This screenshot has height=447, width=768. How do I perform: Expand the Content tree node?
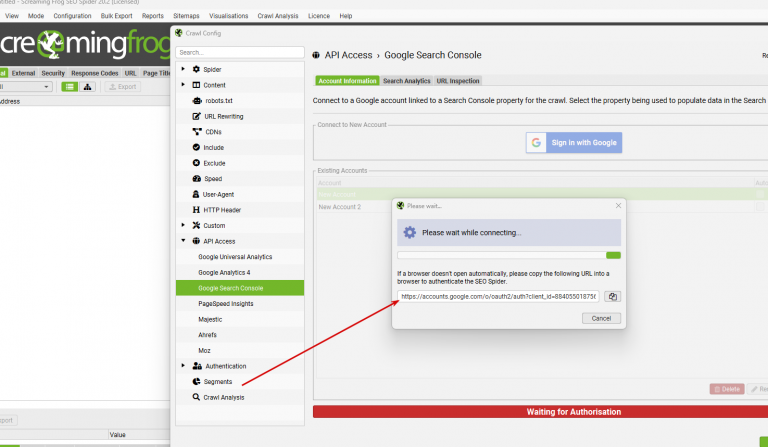point(183,85)
